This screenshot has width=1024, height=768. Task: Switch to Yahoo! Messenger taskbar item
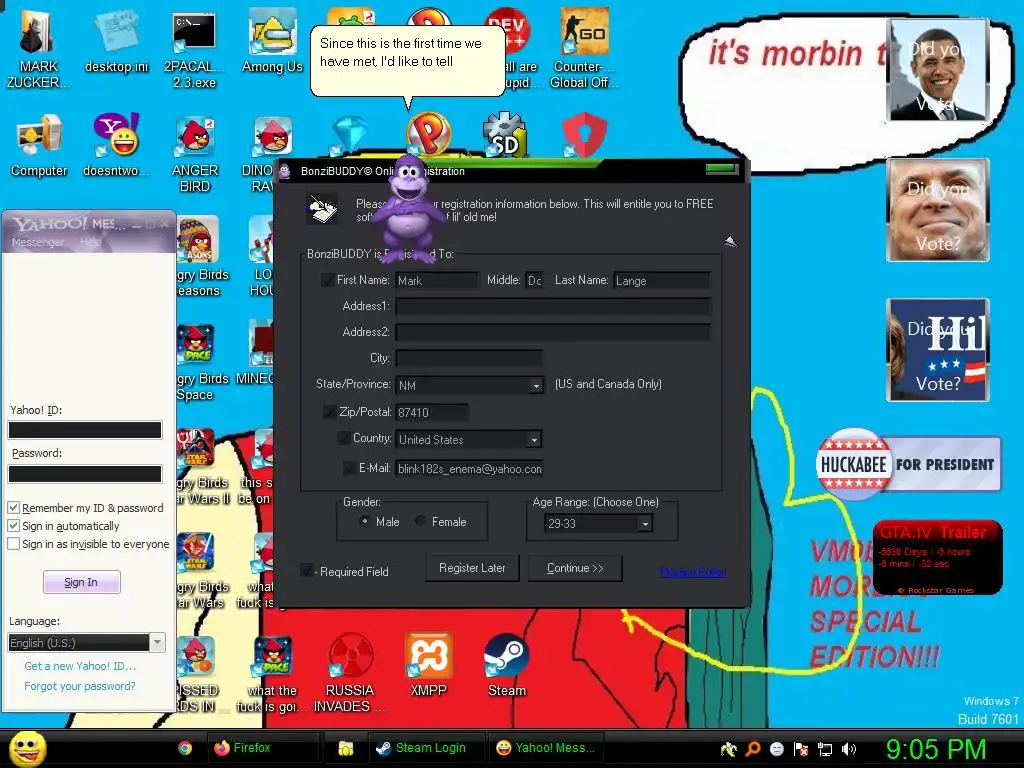tap(546, 748)
